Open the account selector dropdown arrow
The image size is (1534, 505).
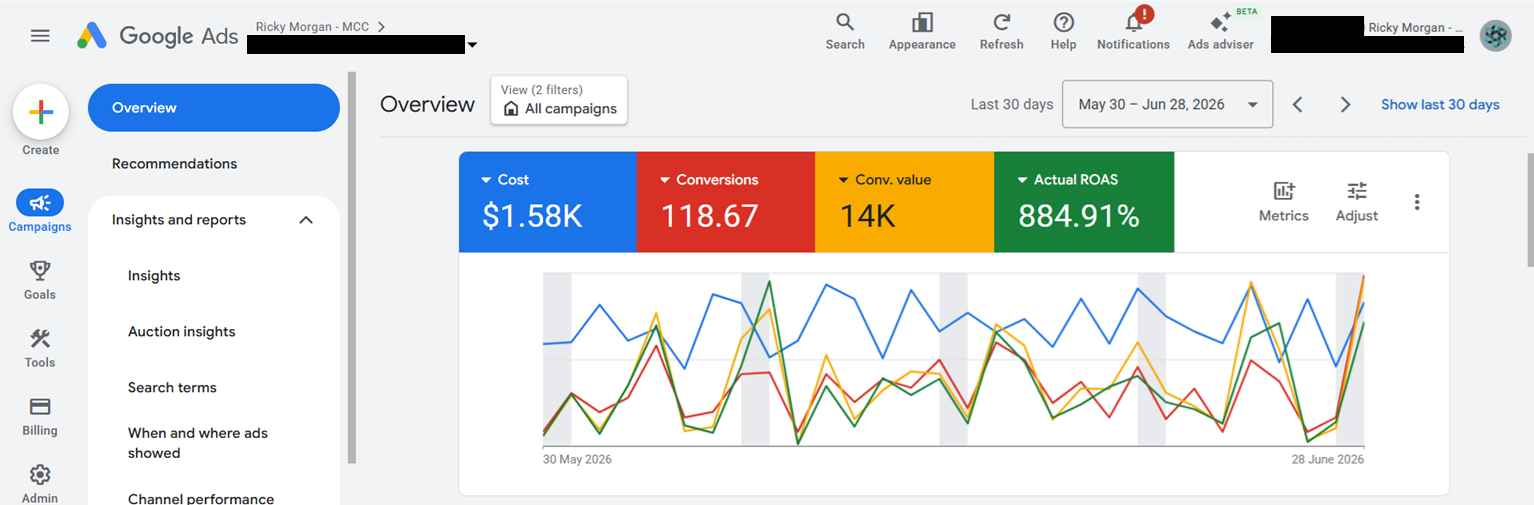(472, 45)
